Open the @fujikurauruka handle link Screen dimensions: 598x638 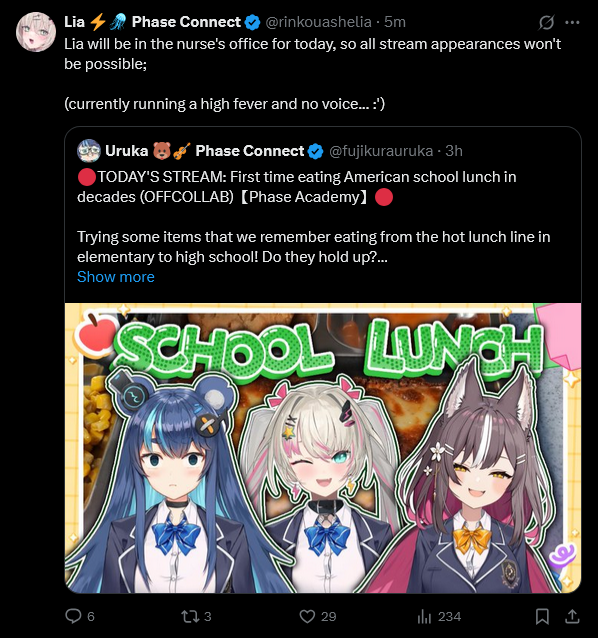coord(381,151)
